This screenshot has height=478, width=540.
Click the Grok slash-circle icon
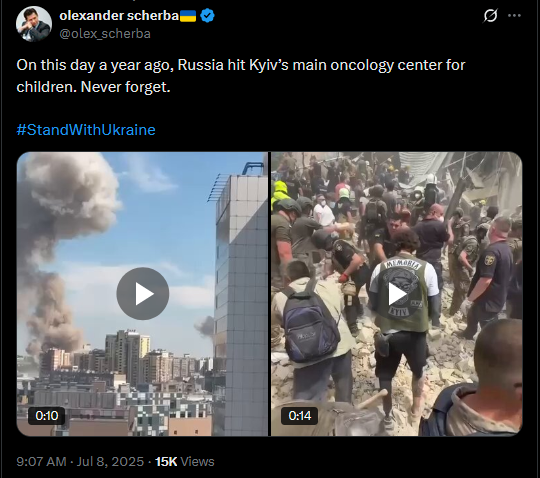490,15
